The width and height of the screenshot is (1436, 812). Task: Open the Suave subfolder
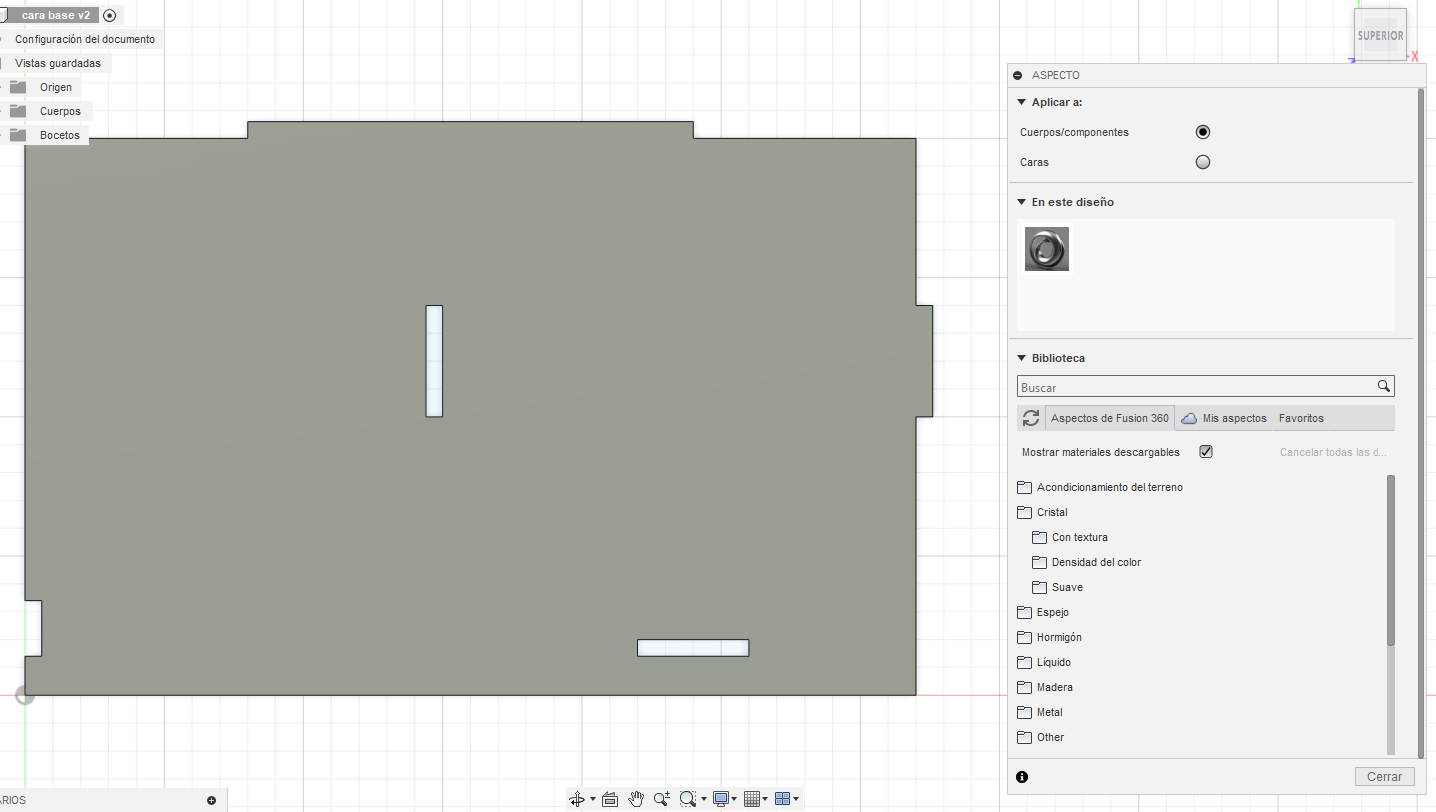tap(1057, 587)
